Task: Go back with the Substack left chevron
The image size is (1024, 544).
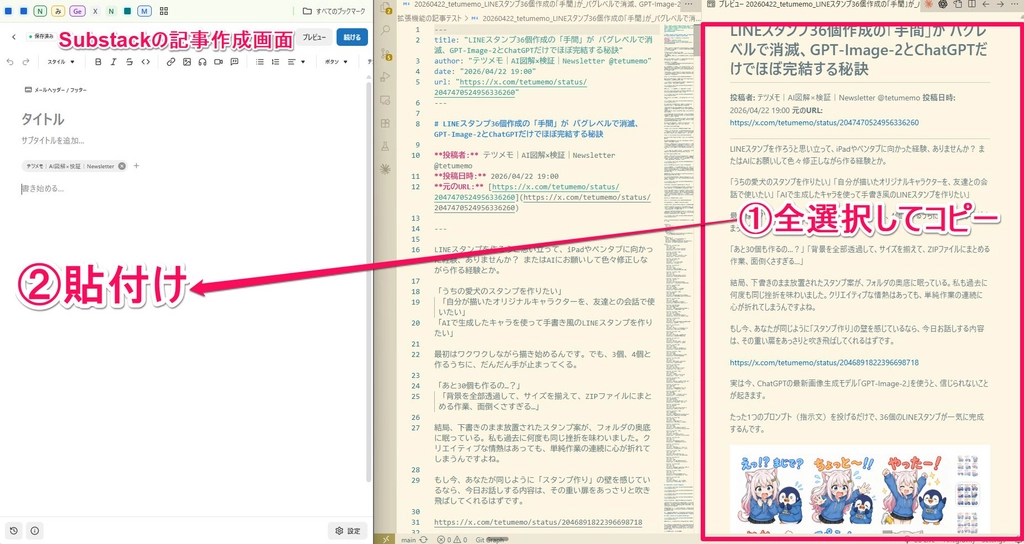Action: coord(14,37)
